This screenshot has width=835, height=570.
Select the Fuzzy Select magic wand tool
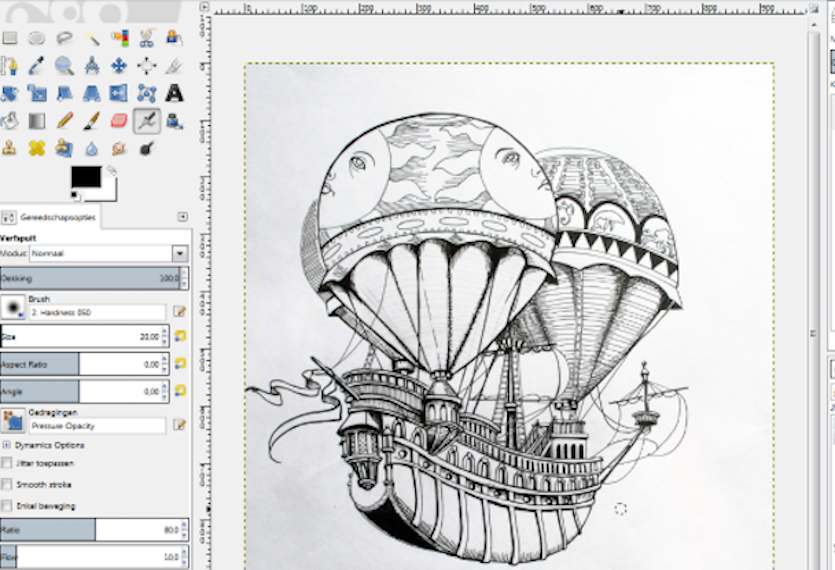(x=92, y=38)
